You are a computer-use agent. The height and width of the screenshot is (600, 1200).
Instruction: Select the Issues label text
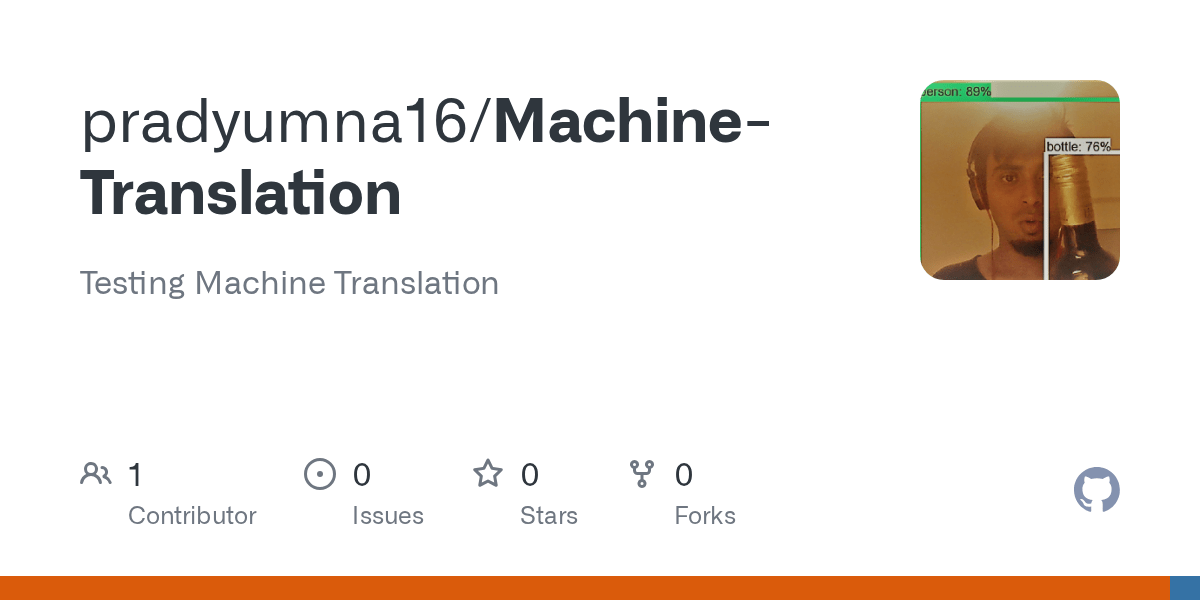tap(388, 516)
